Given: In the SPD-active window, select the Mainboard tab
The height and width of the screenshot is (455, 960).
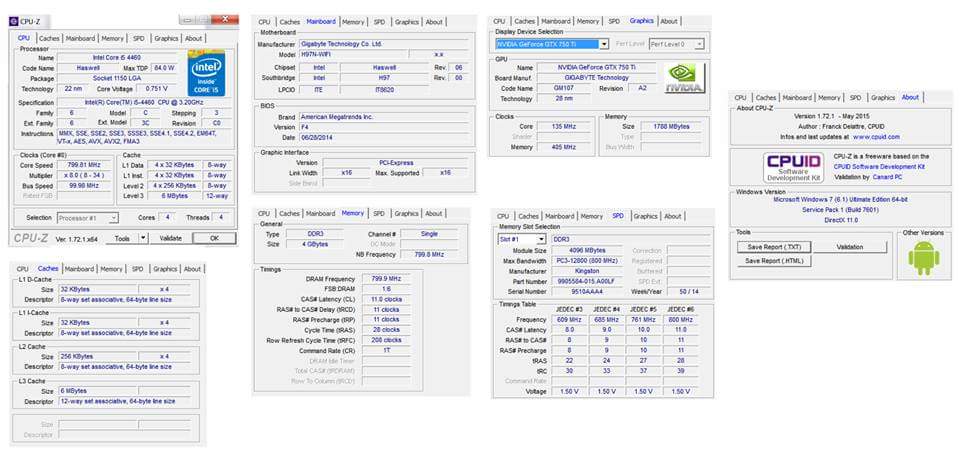Looking at the screenshot, I should tap(560, 217).
